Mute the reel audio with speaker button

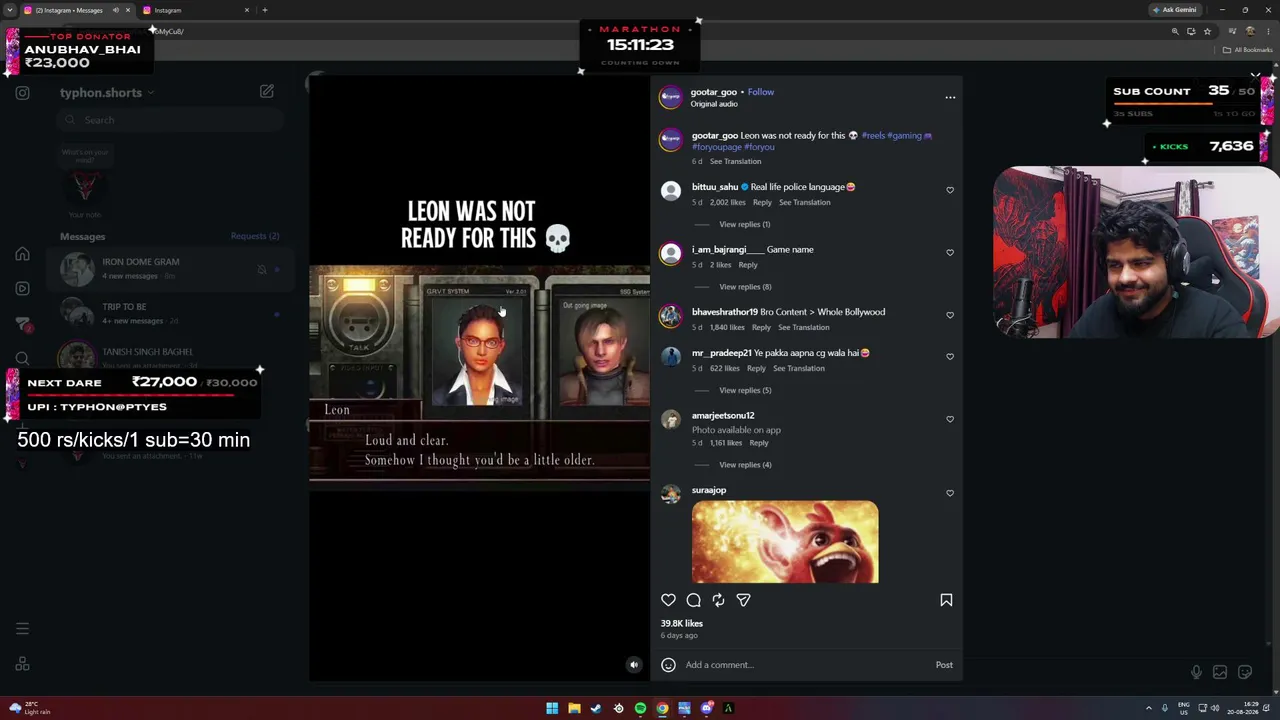coord(633,665)
